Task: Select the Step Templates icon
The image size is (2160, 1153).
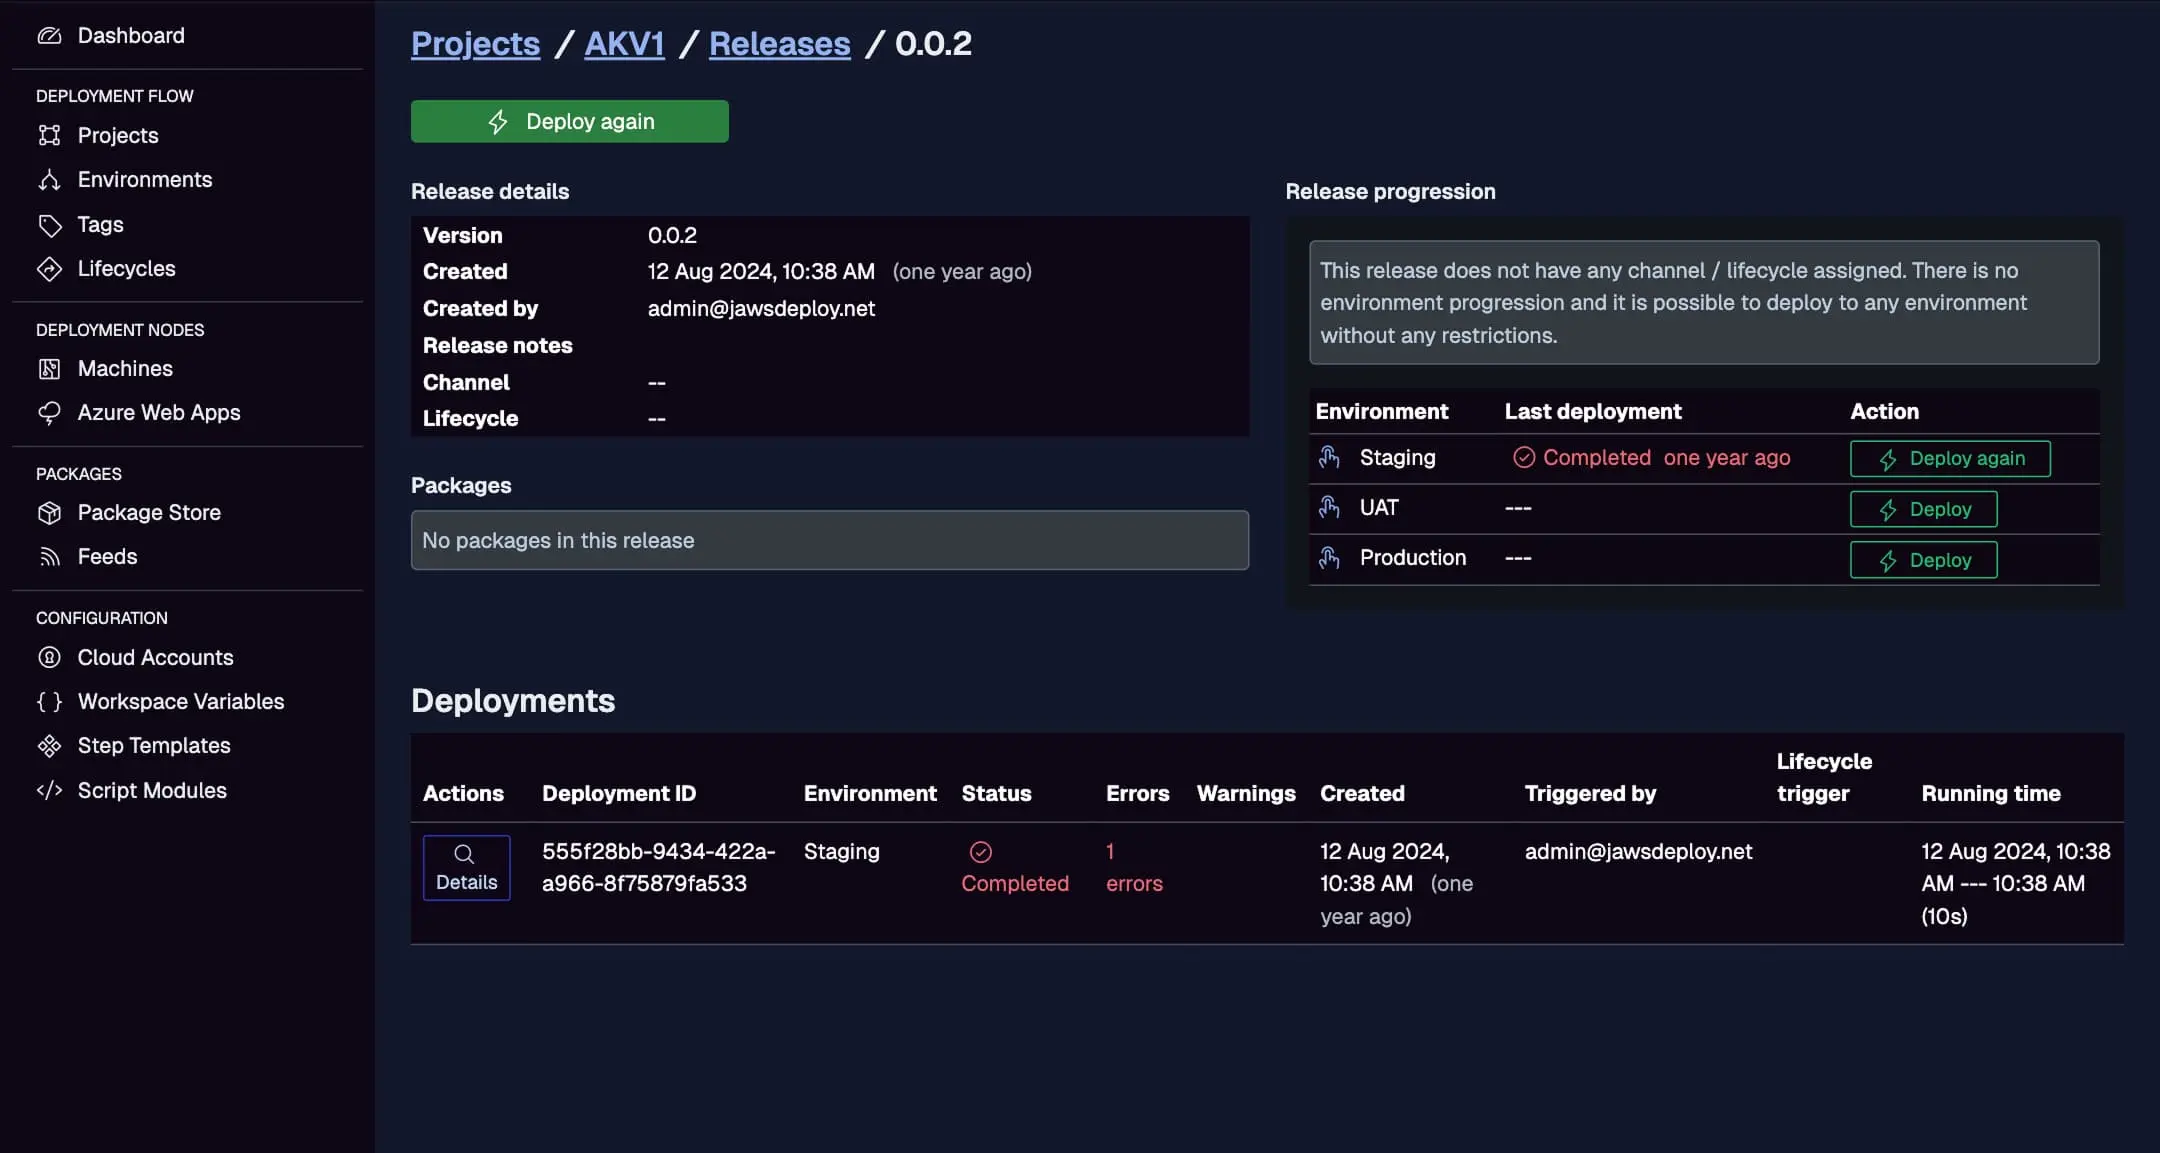Action: (x=51, y=745)
